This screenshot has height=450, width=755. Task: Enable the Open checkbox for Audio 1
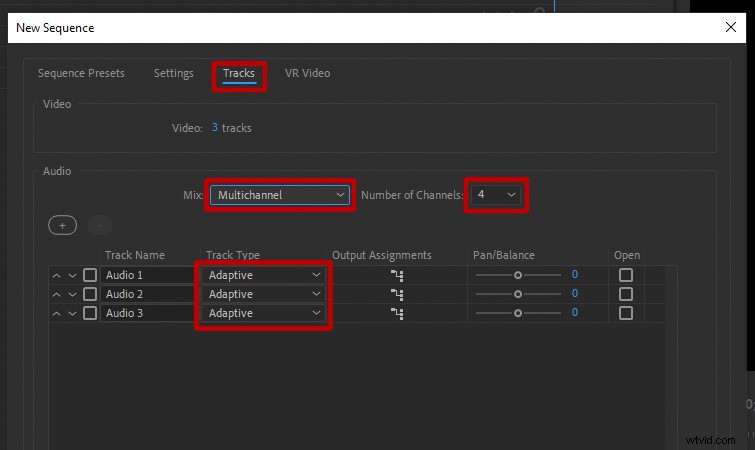pos(626,275)
